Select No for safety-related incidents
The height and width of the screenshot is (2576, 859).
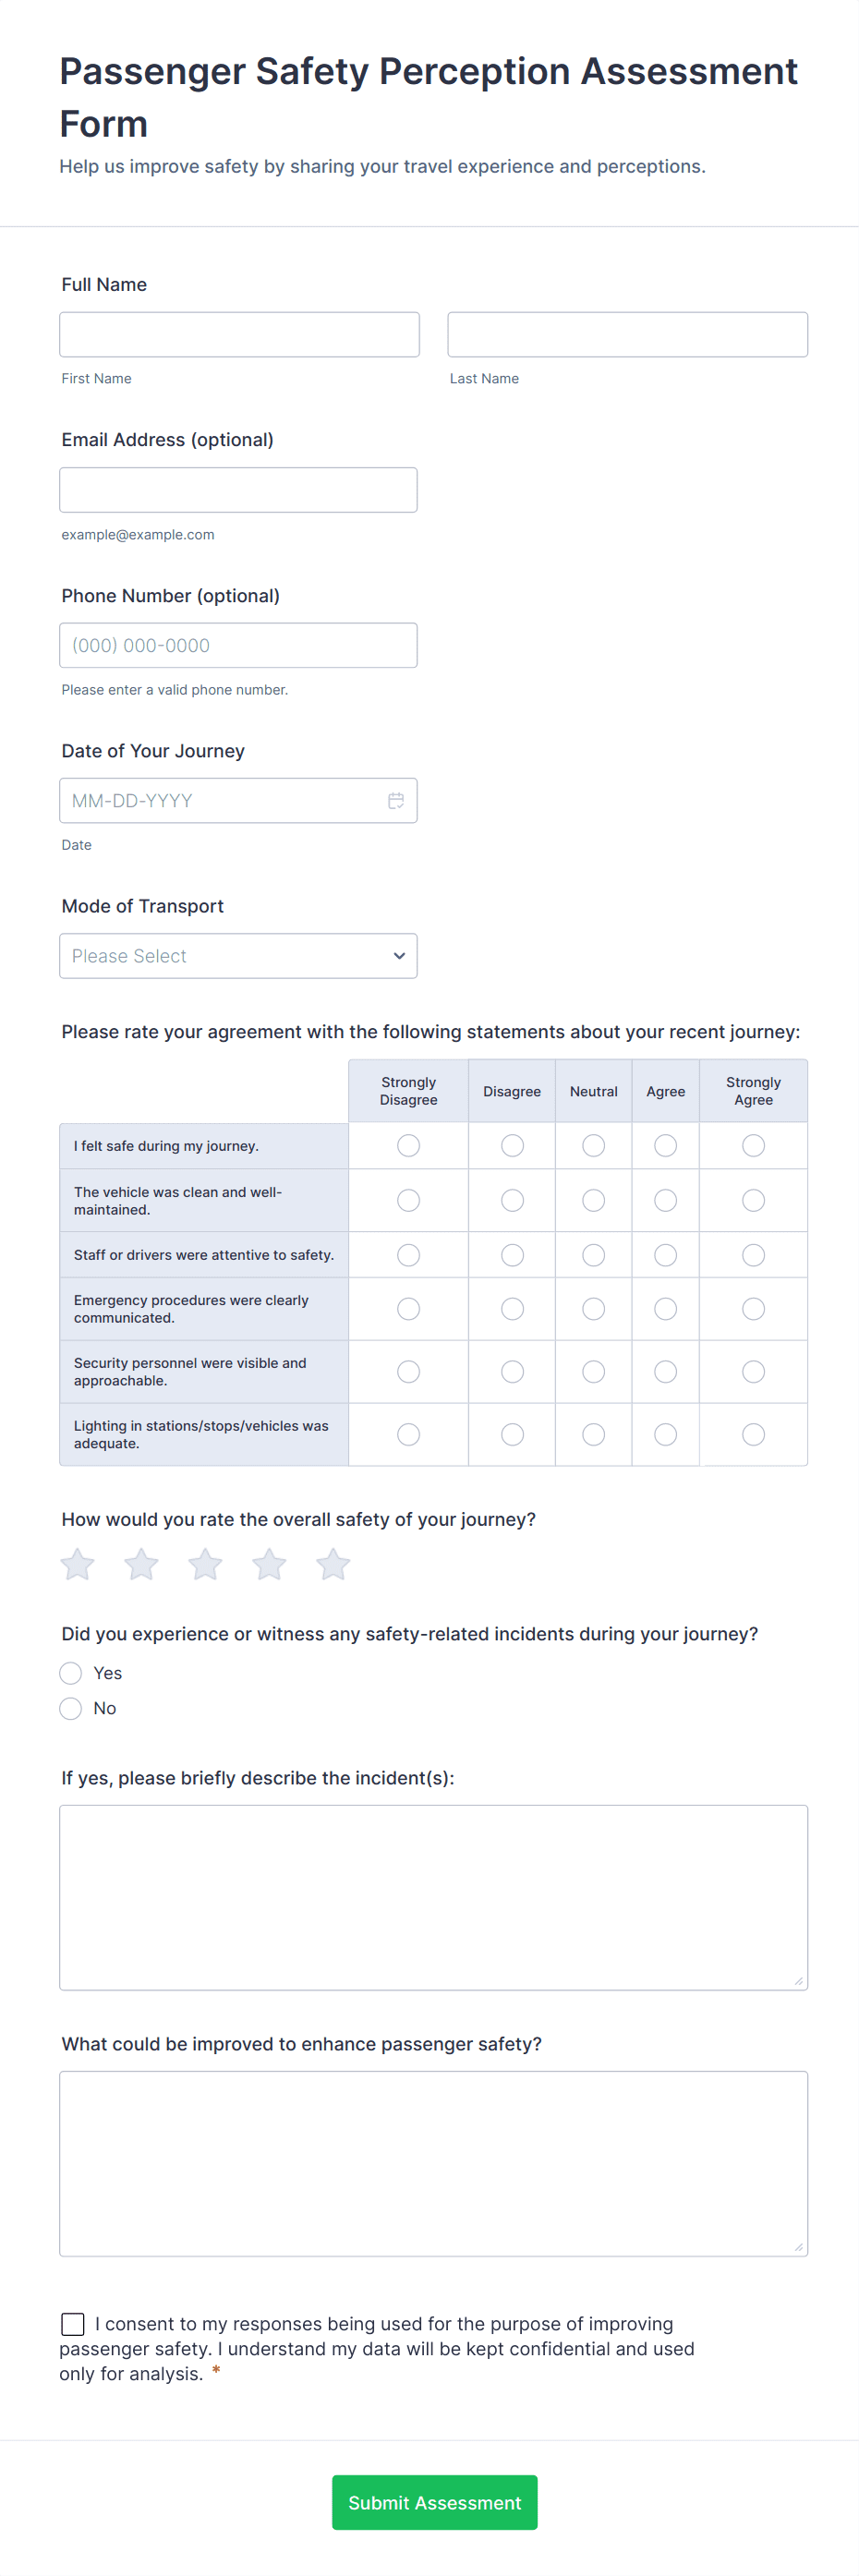[x=71, y=1708]
